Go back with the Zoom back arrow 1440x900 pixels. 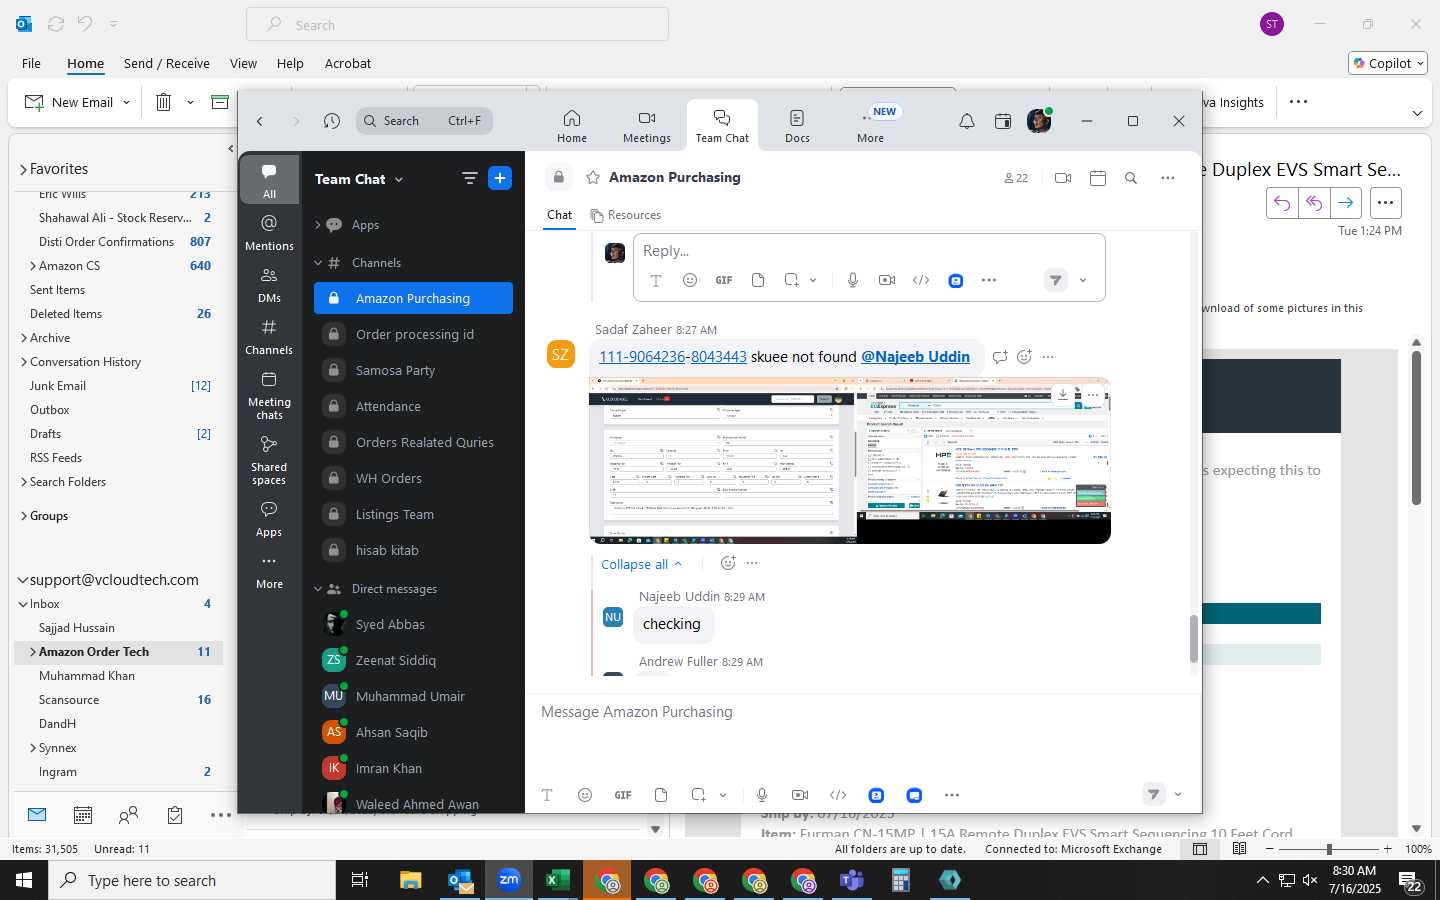pos(260,121)
